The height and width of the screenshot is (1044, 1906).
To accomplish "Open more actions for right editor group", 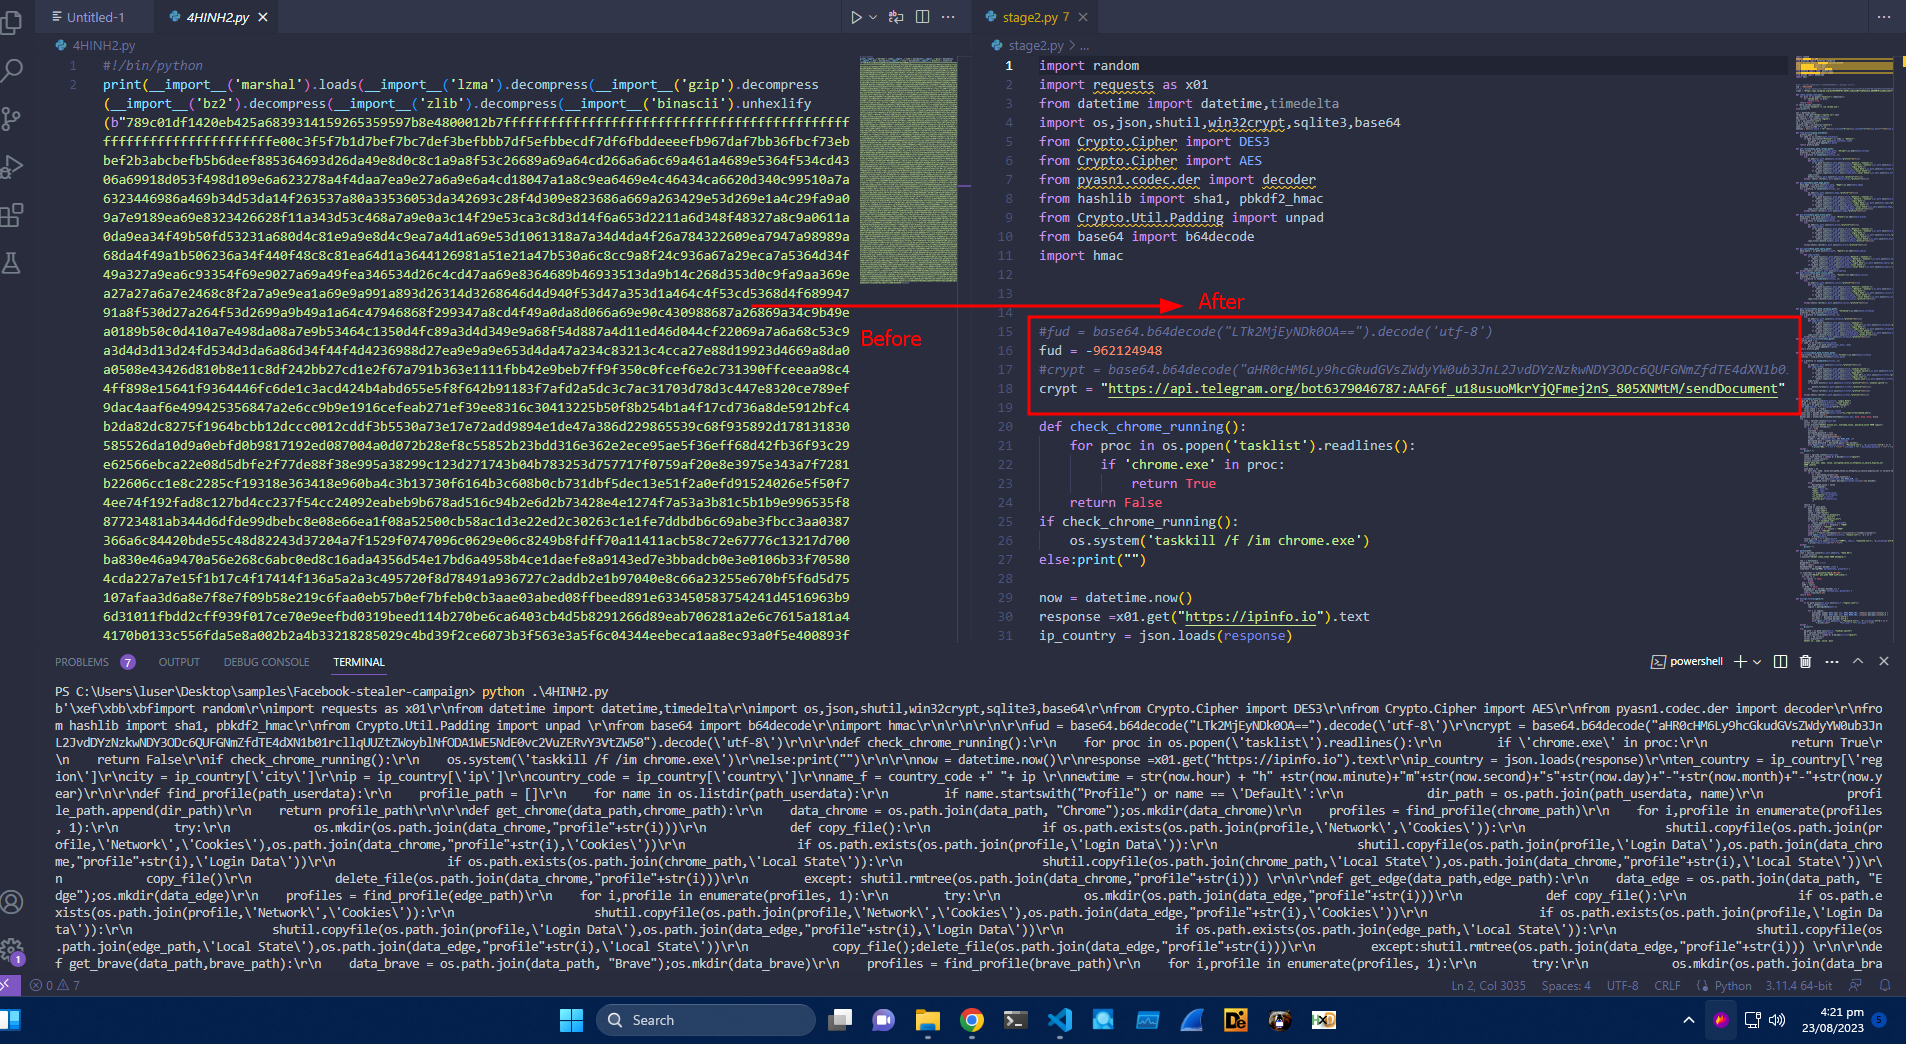I will click(1884, 17).
